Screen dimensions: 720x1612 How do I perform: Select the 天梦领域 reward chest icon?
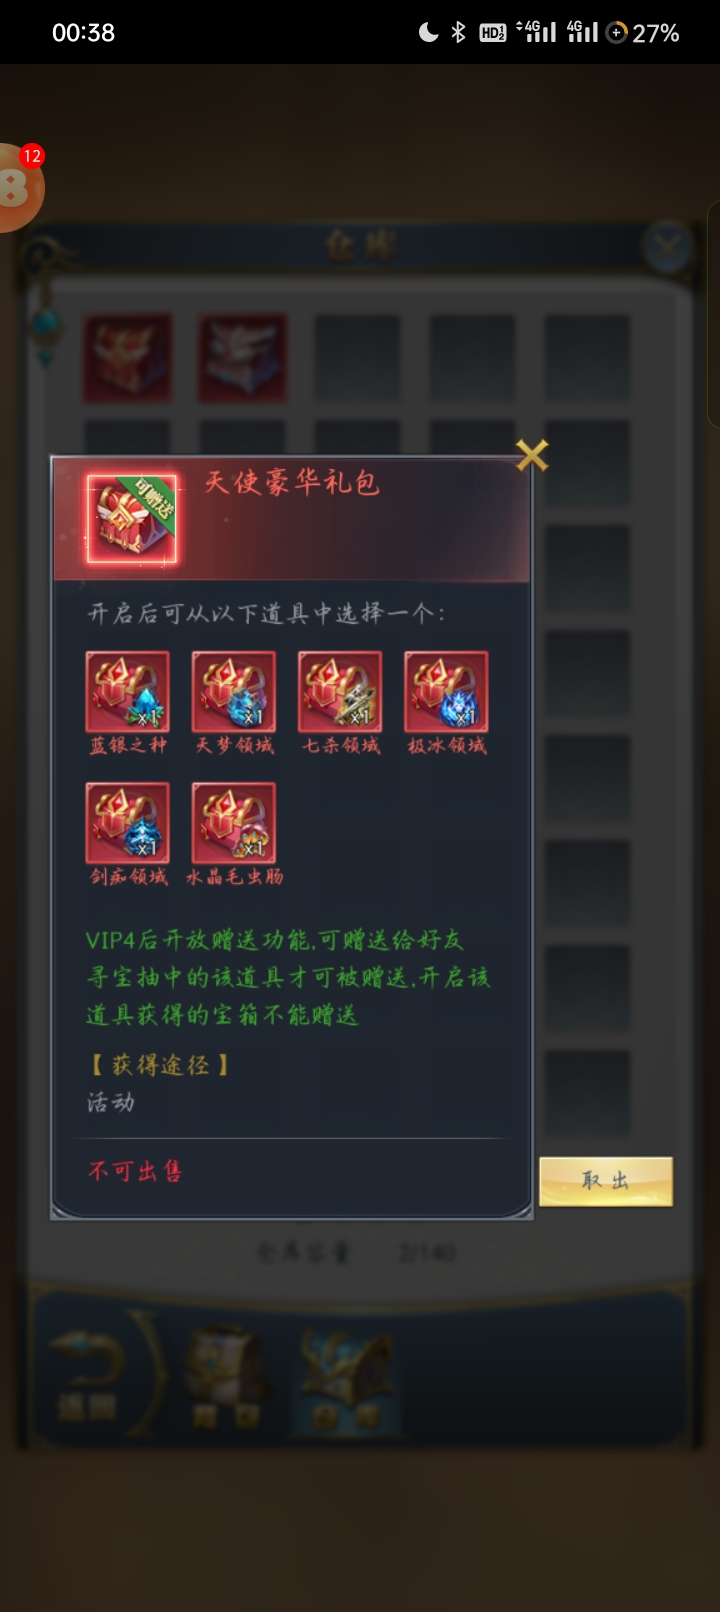233,691
